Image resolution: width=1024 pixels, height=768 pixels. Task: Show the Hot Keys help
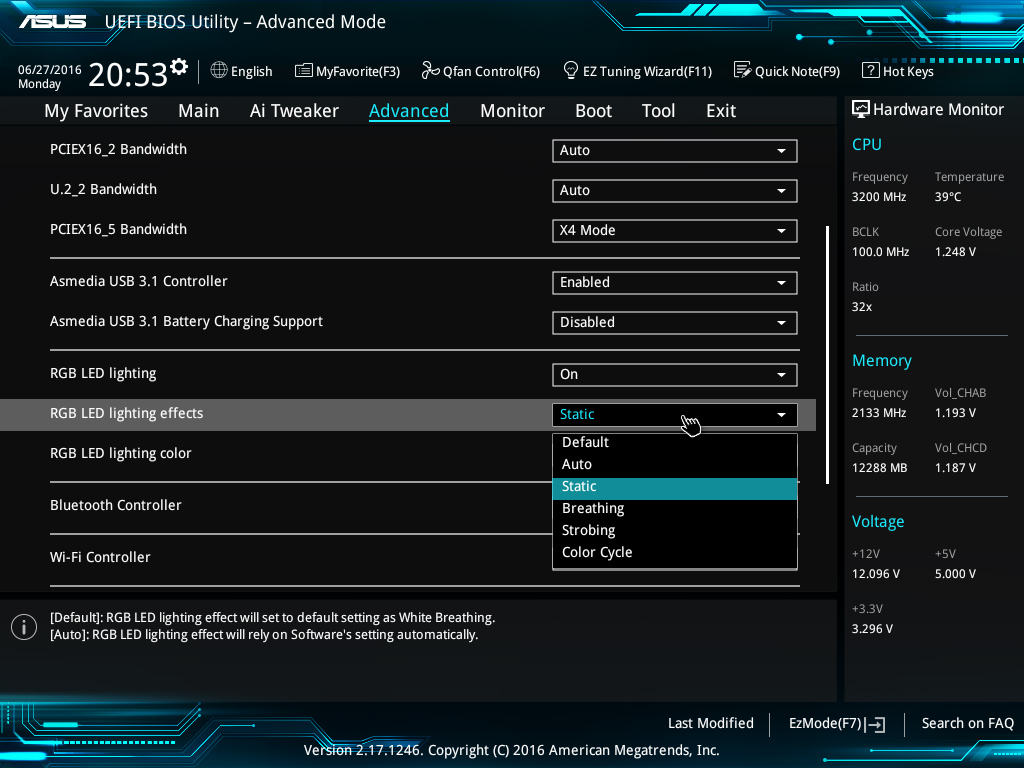coord(898,71)
